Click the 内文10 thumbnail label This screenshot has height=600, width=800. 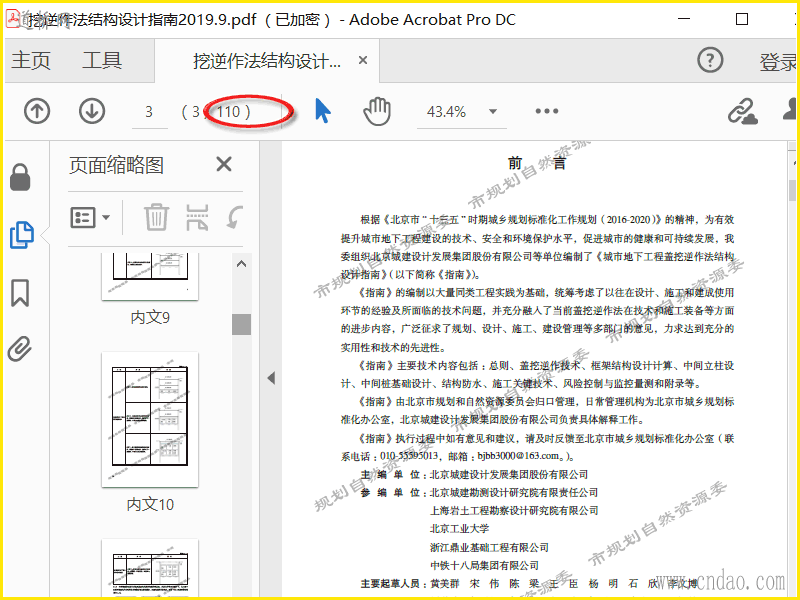(150, 505)
